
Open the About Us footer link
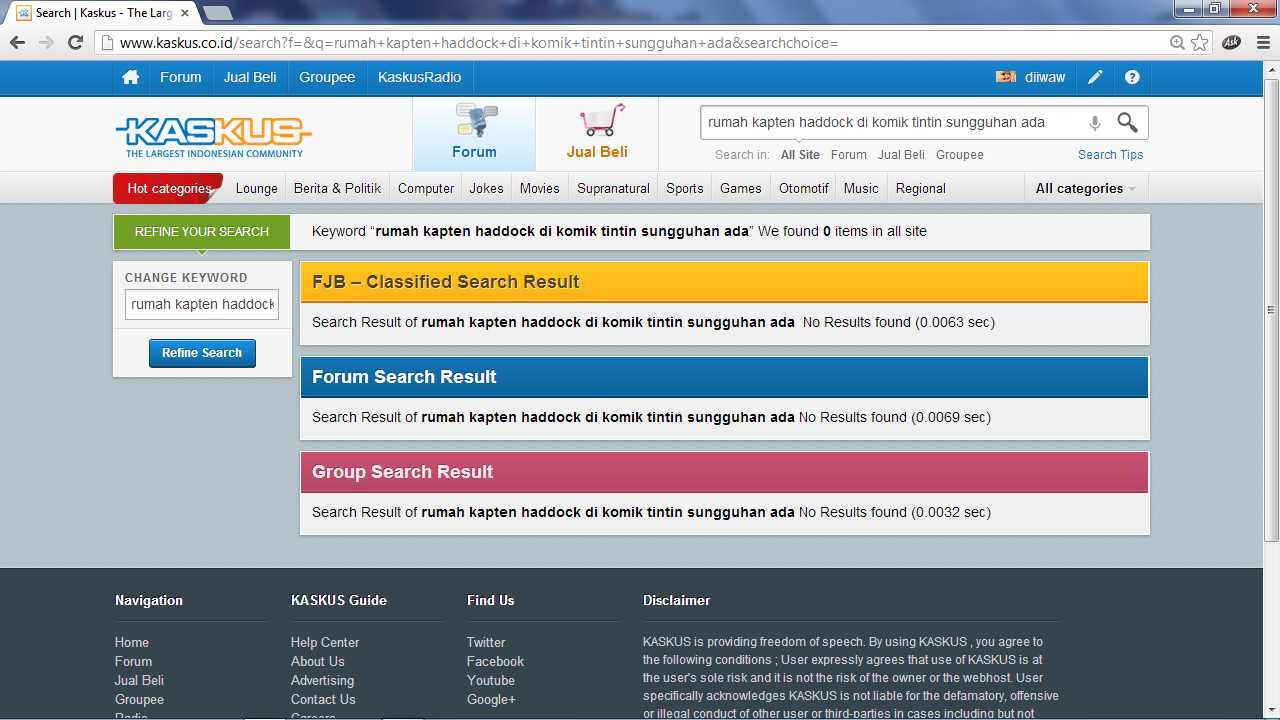[318, 662]
